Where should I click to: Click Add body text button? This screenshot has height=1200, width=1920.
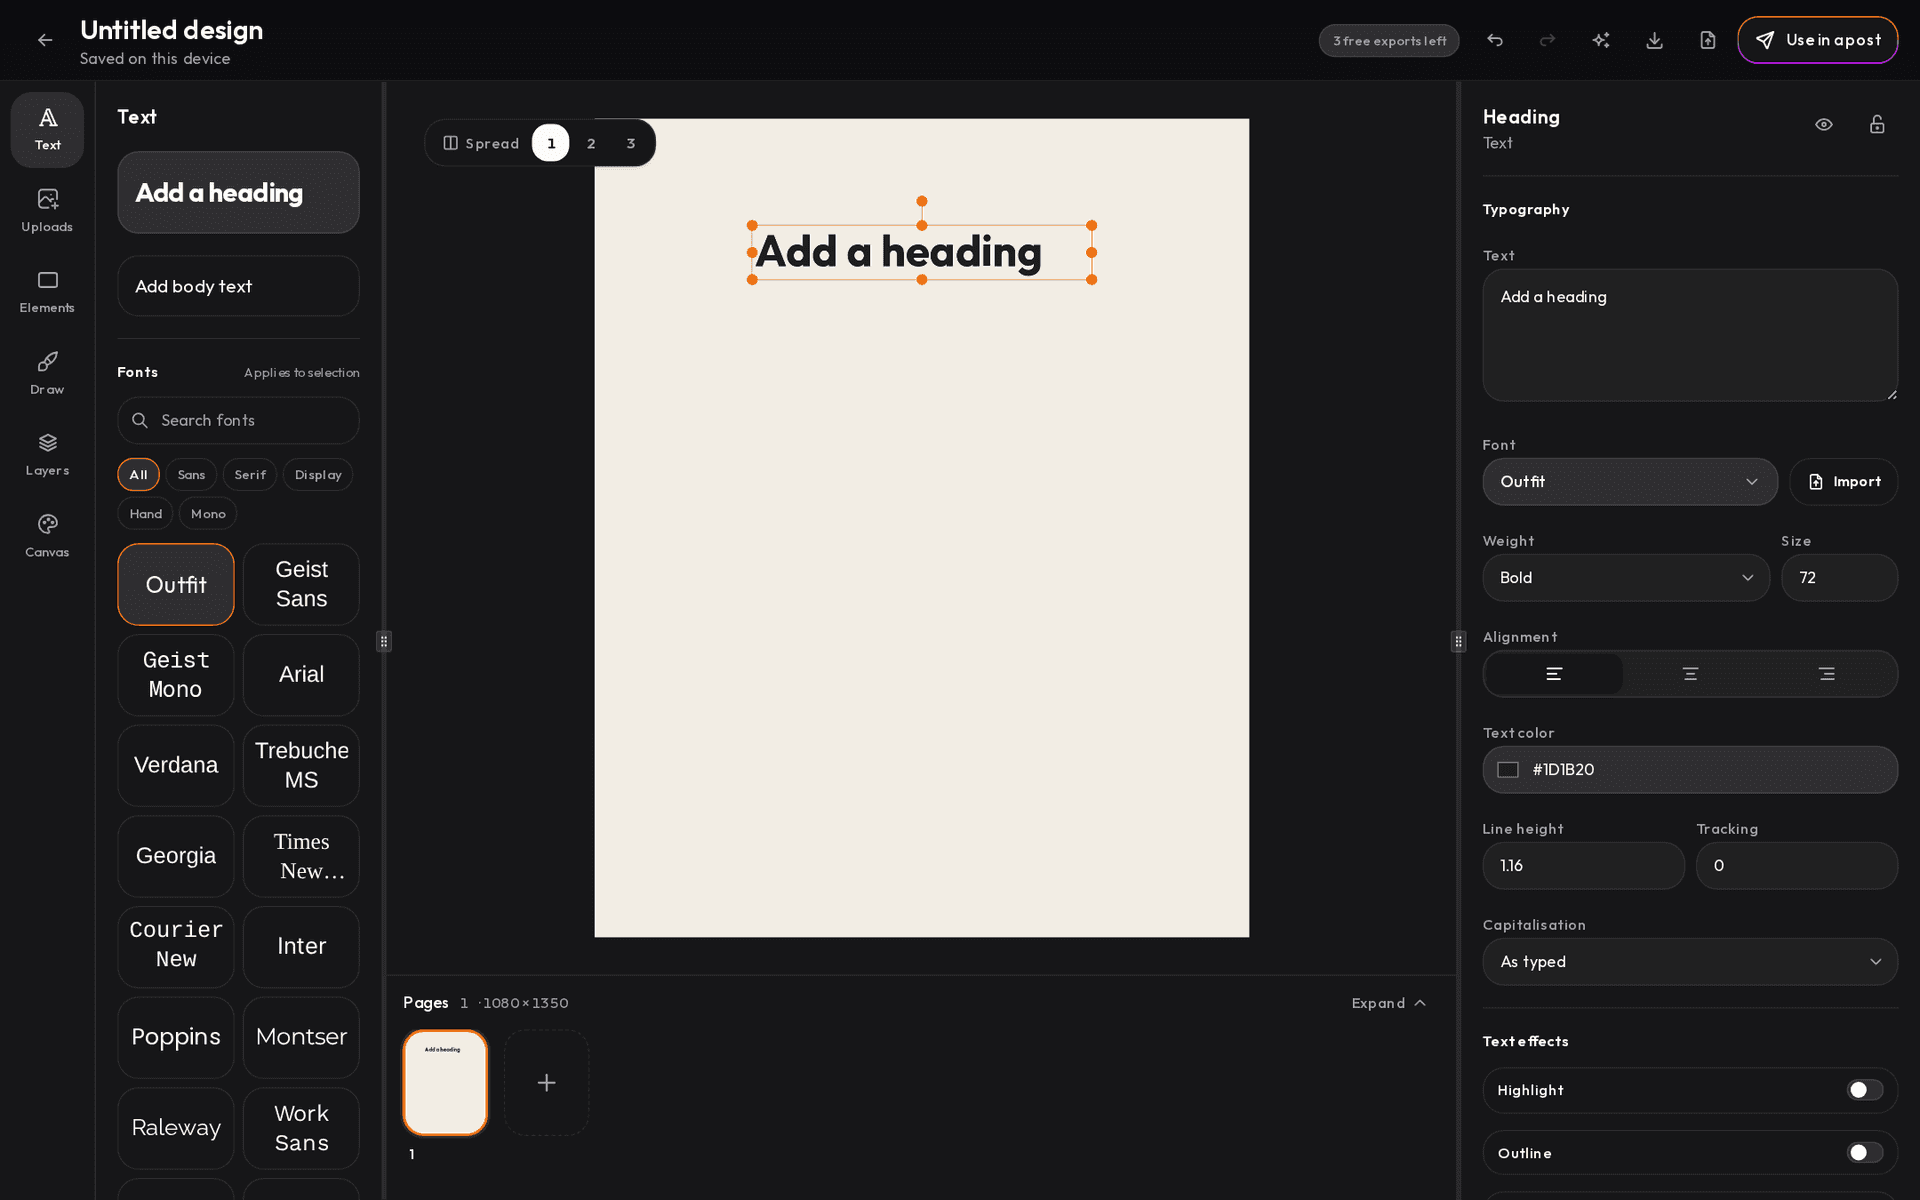click(x=238, y=286)
